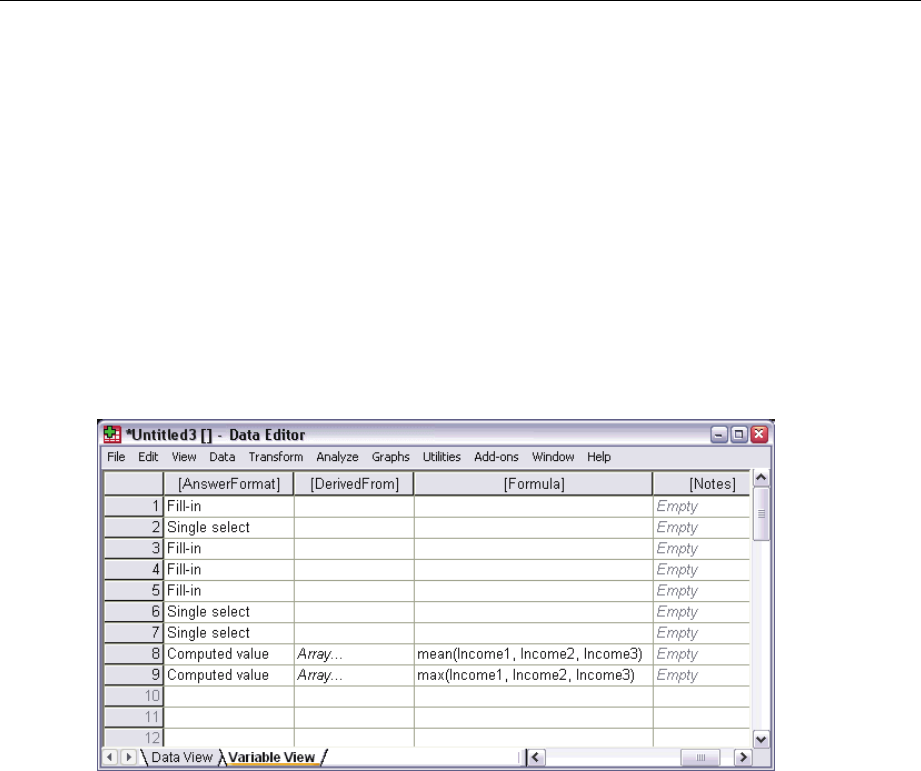Click the Empty notes cell in row 9
921x771 pixels.
coord(702,675)
